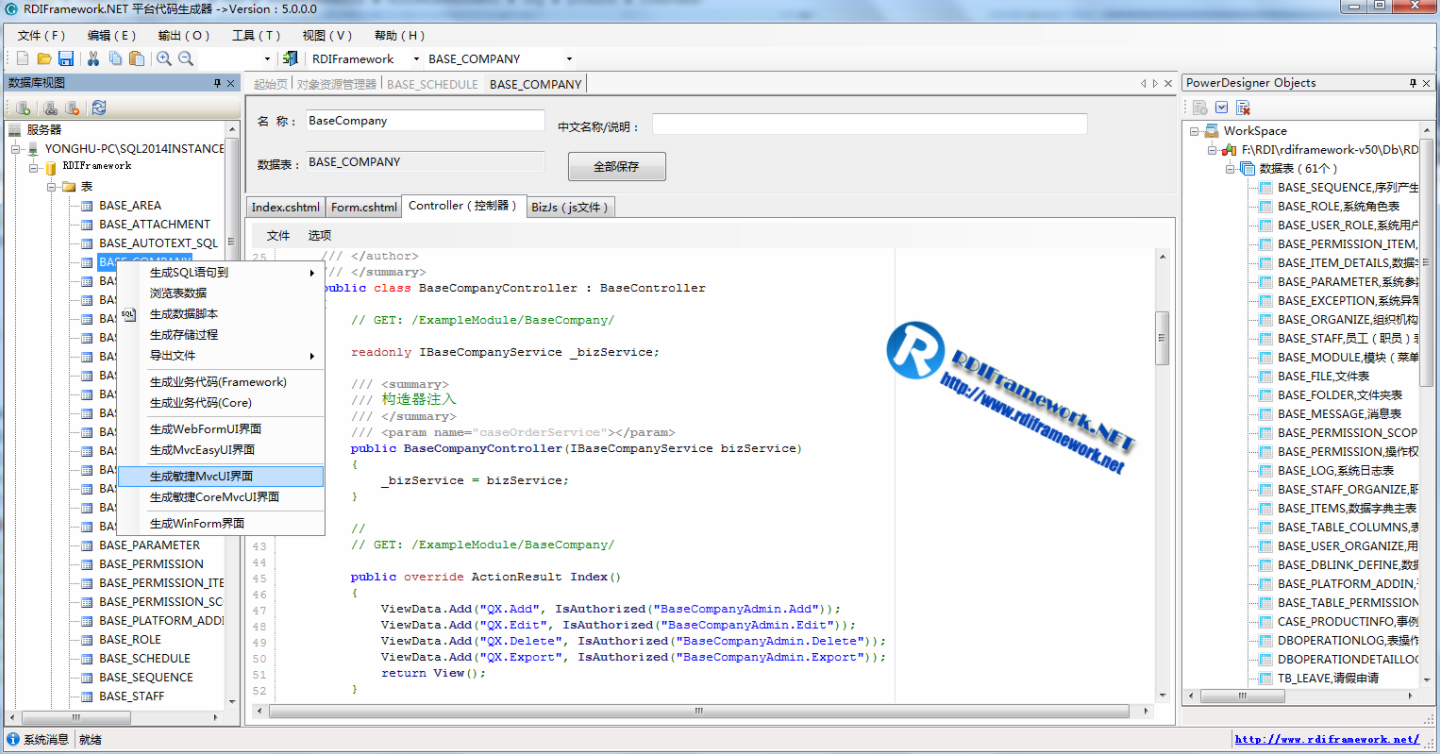Screen dimensions: 1440x754
Task: Click the Save floppy disk icon
Action: point(66,59)
